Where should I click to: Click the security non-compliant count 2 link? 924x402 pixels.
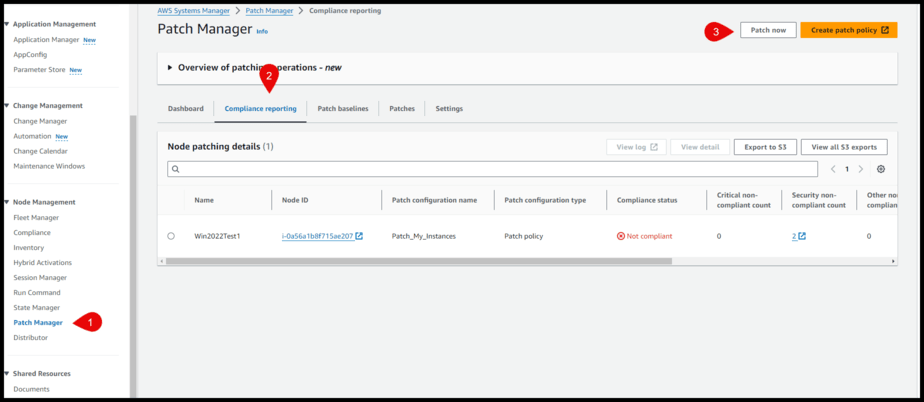[794, 236]
